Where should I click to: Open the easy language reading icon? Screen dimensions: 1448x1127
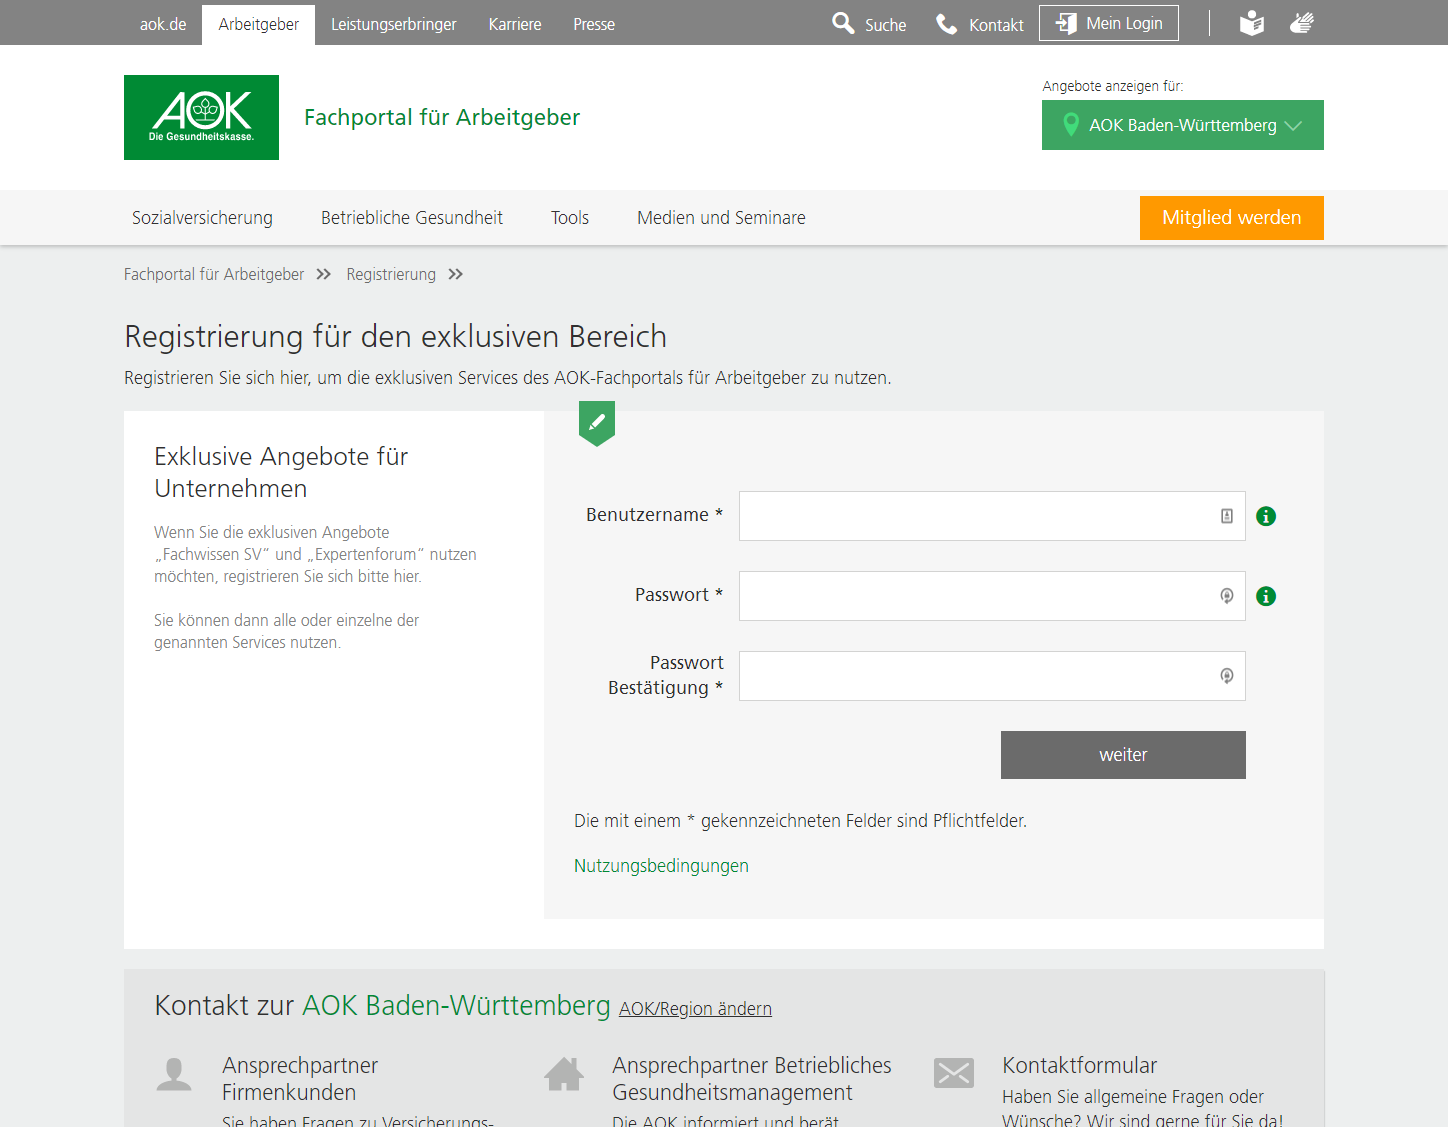tap(1252, 23)
